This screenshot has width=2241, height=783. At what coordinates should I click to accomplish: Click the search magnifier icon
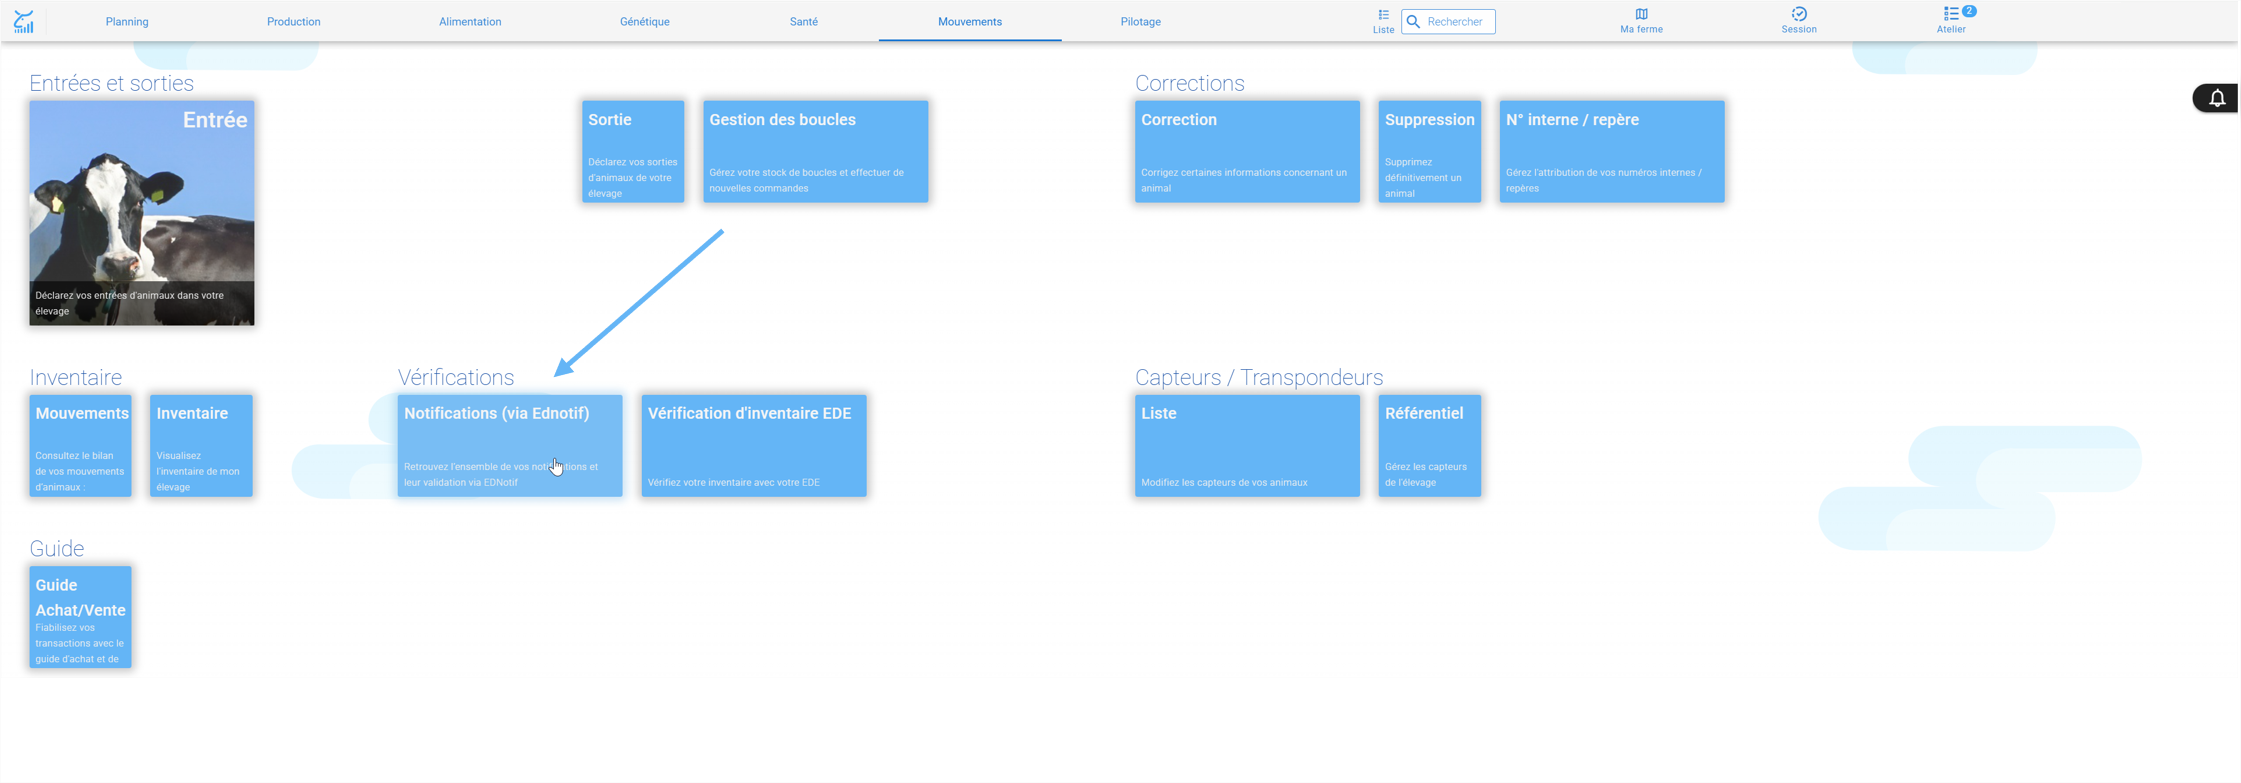(1414, 22)
